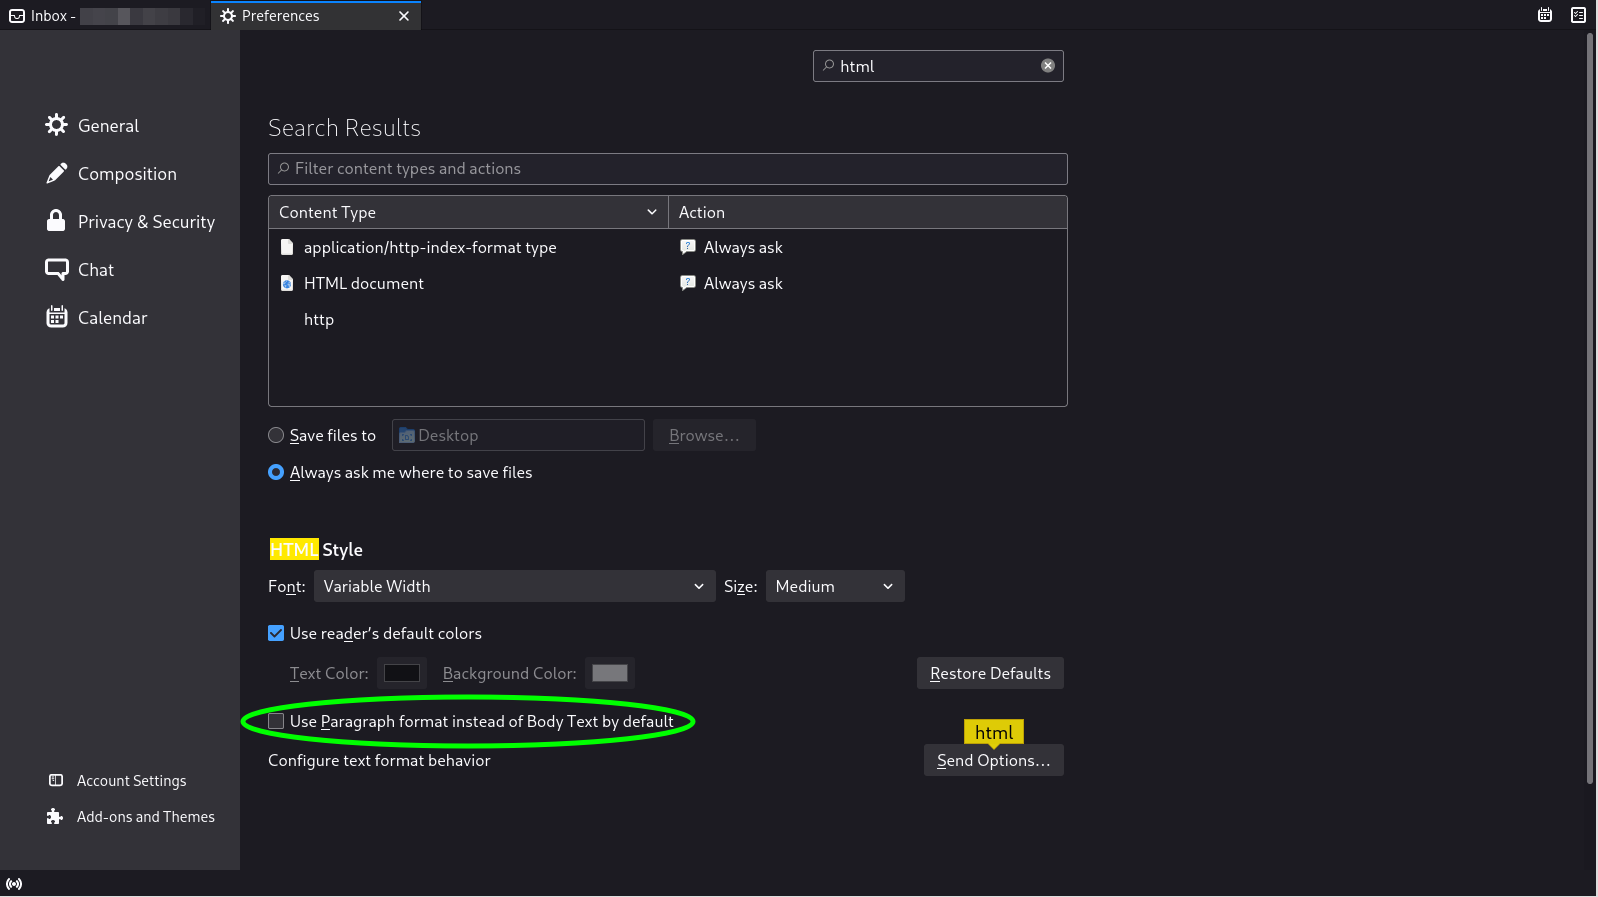Enable Paragraph format instead of Body Text
Viewport: 1598px width, 897px height.
pyautogui.click(x=276, y=721)
